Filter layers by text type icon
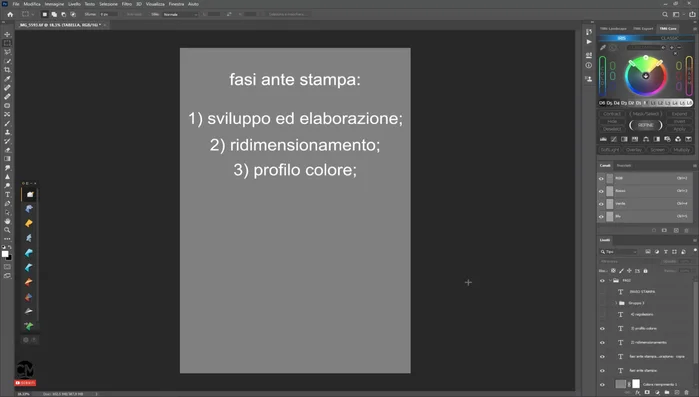The height and width of the screenshot is (397, 699). pyautogui.click(x=666, y=252)
